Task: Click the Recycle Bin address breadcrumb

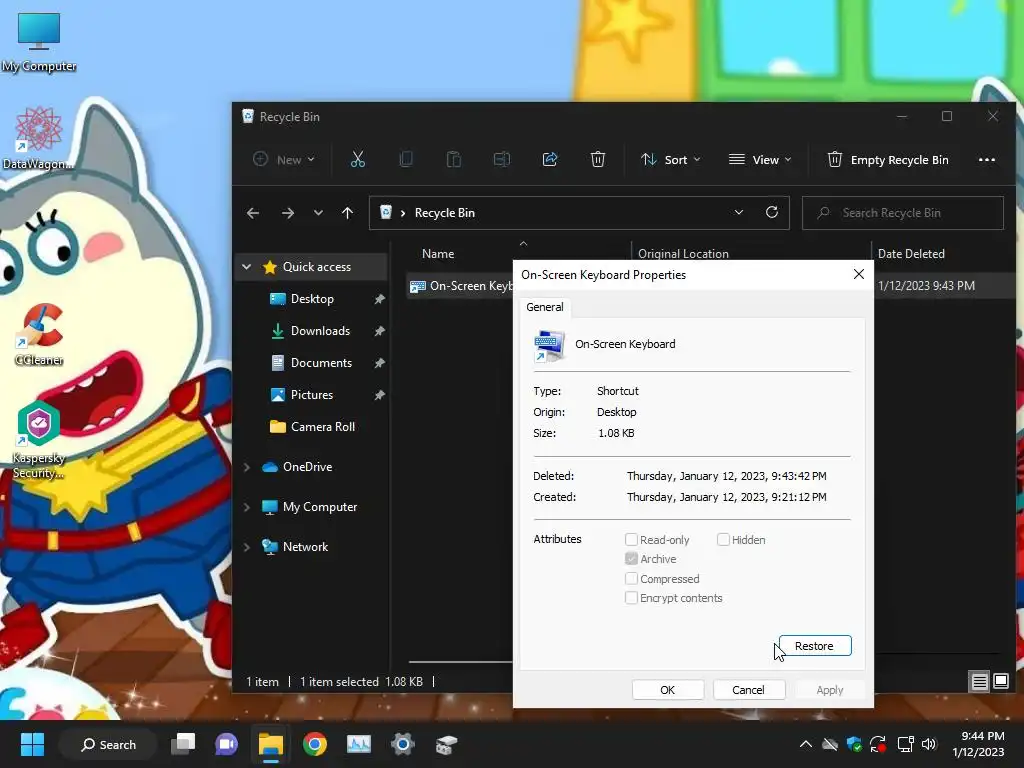Action: [444, 213]
